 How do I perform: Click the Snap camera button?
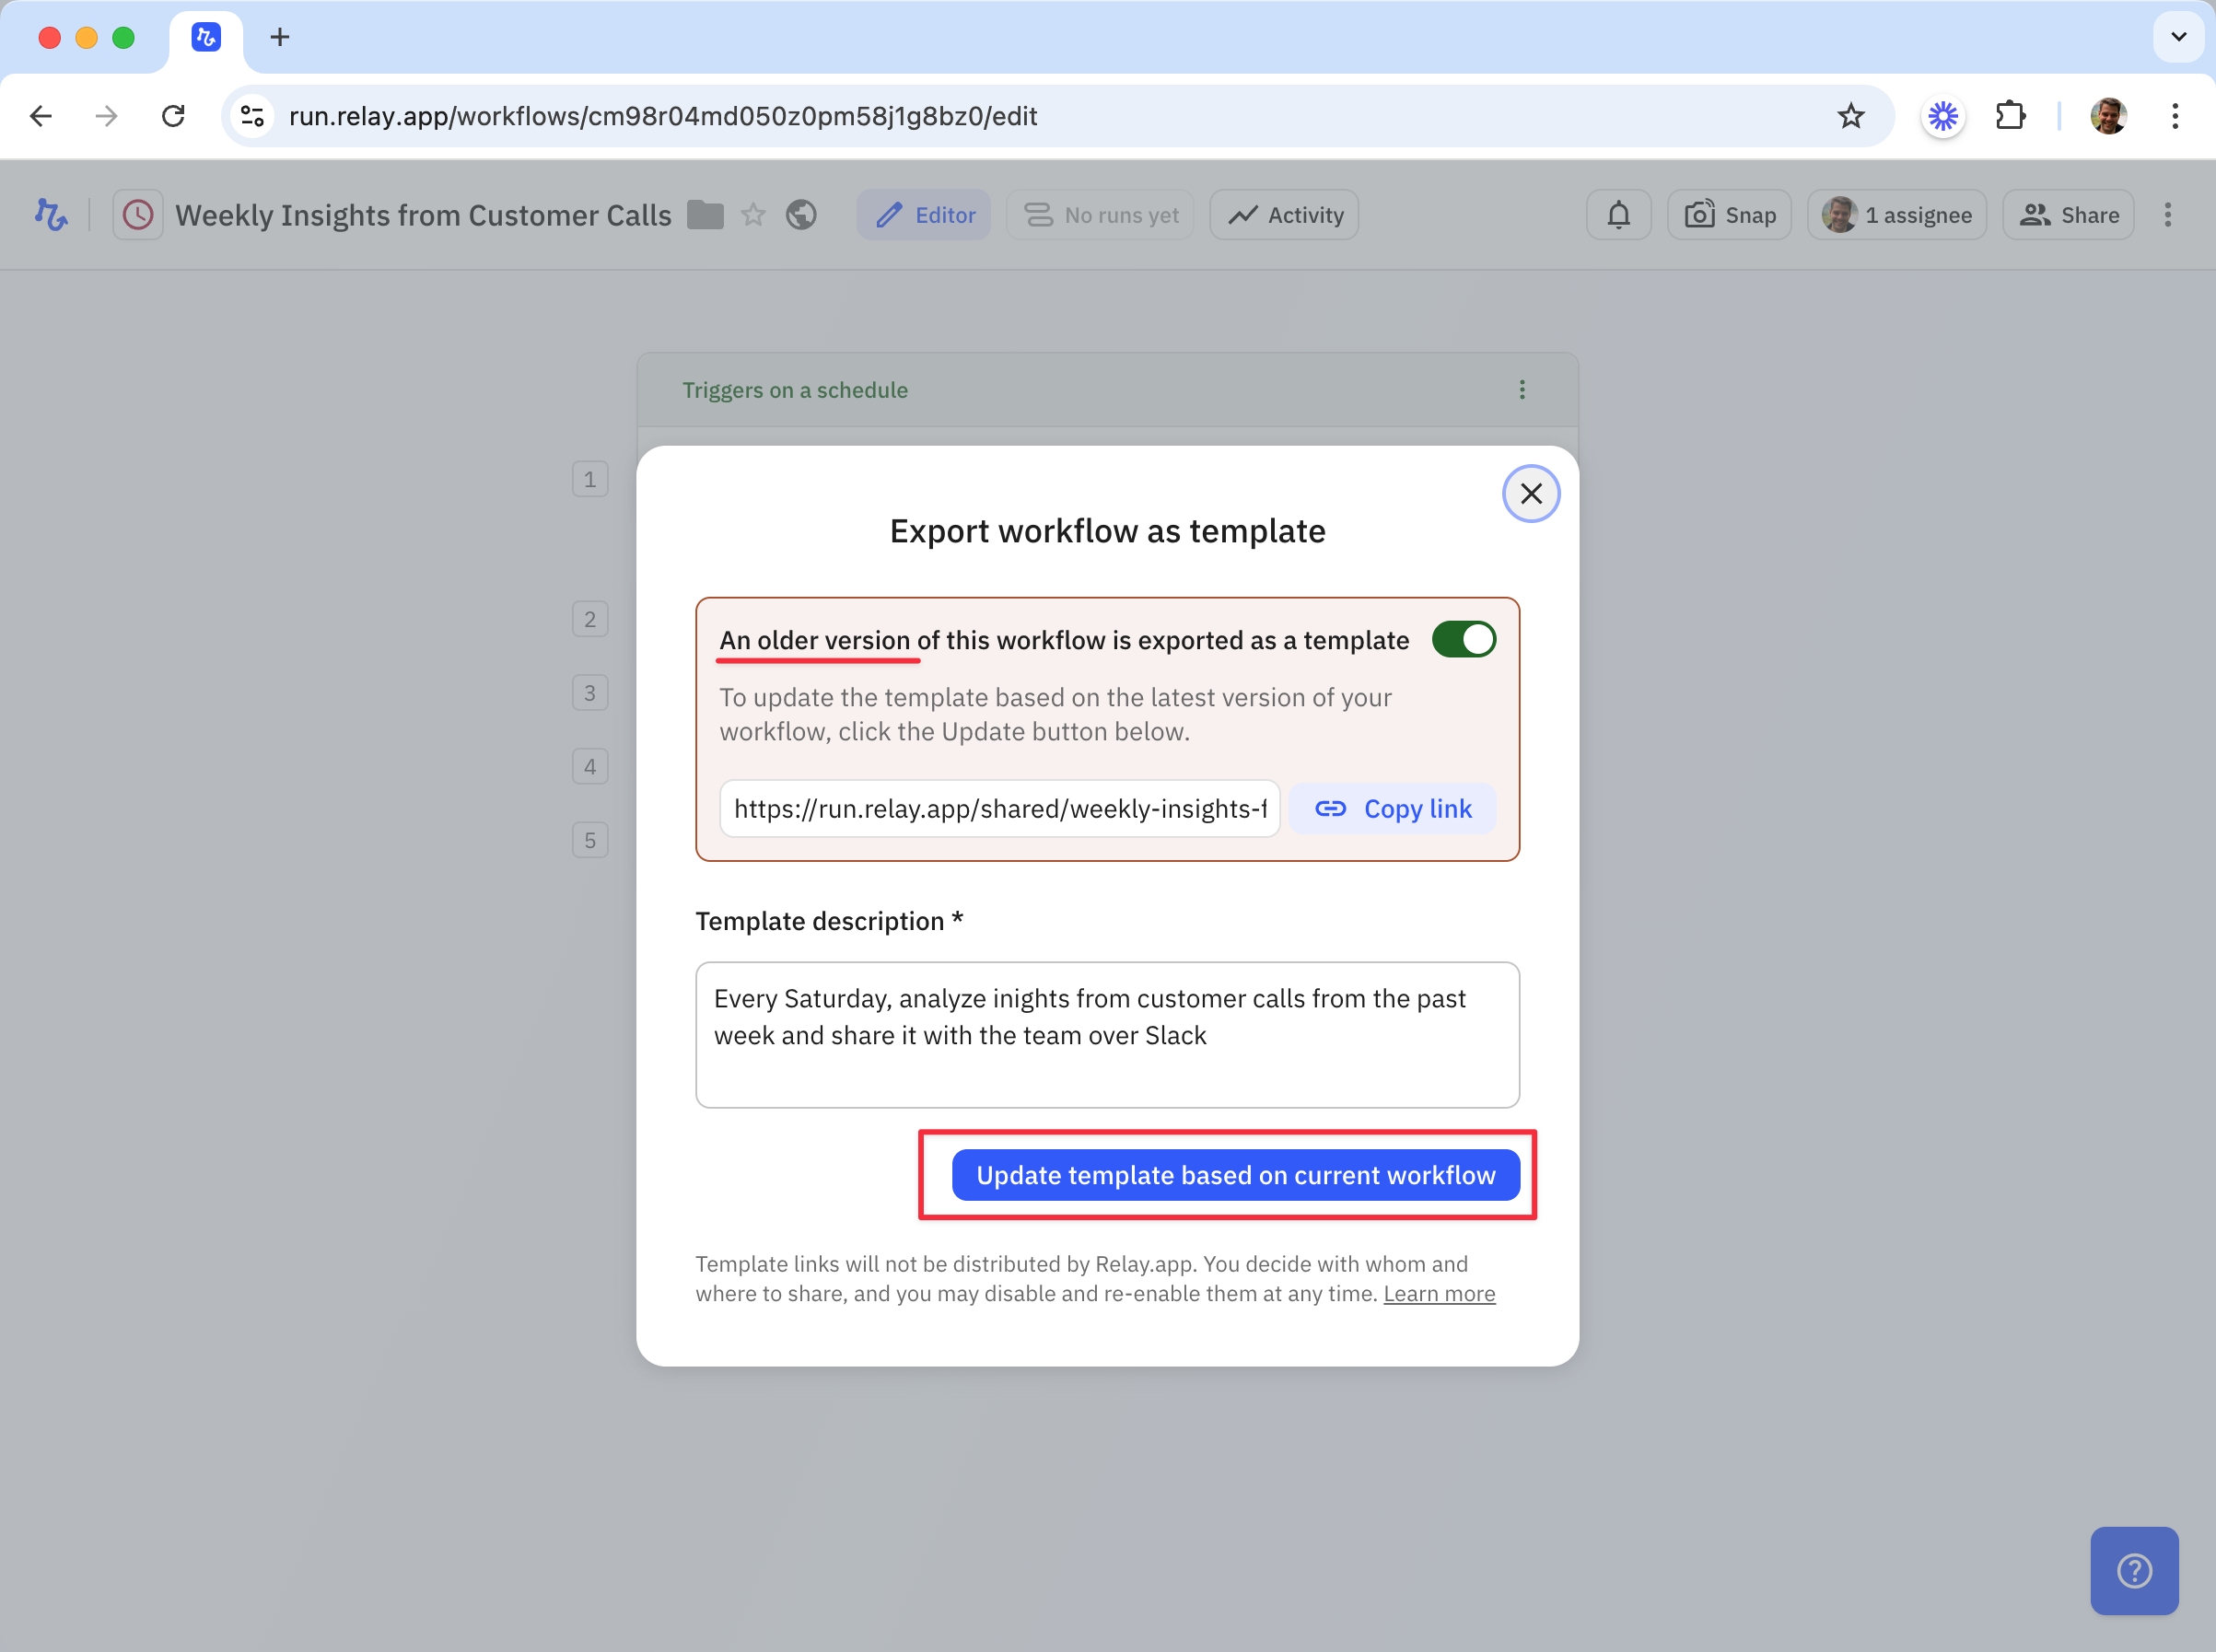tap(1729, 215)
